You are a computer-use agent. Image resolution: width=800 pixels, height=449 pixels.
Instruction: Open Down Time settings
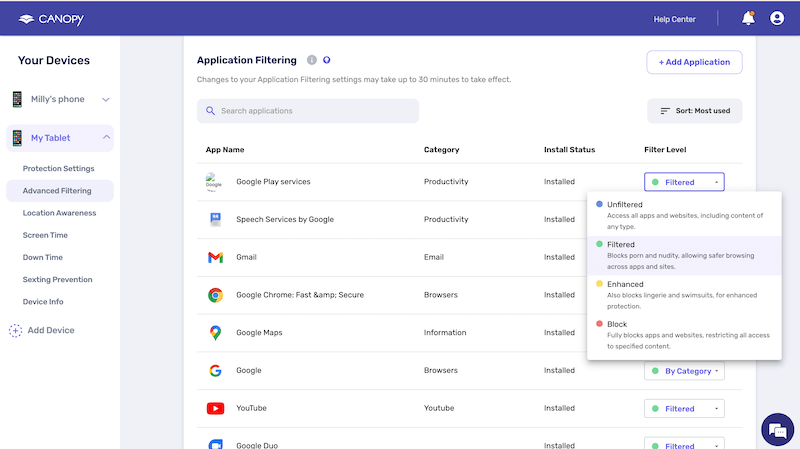[43, 257]
